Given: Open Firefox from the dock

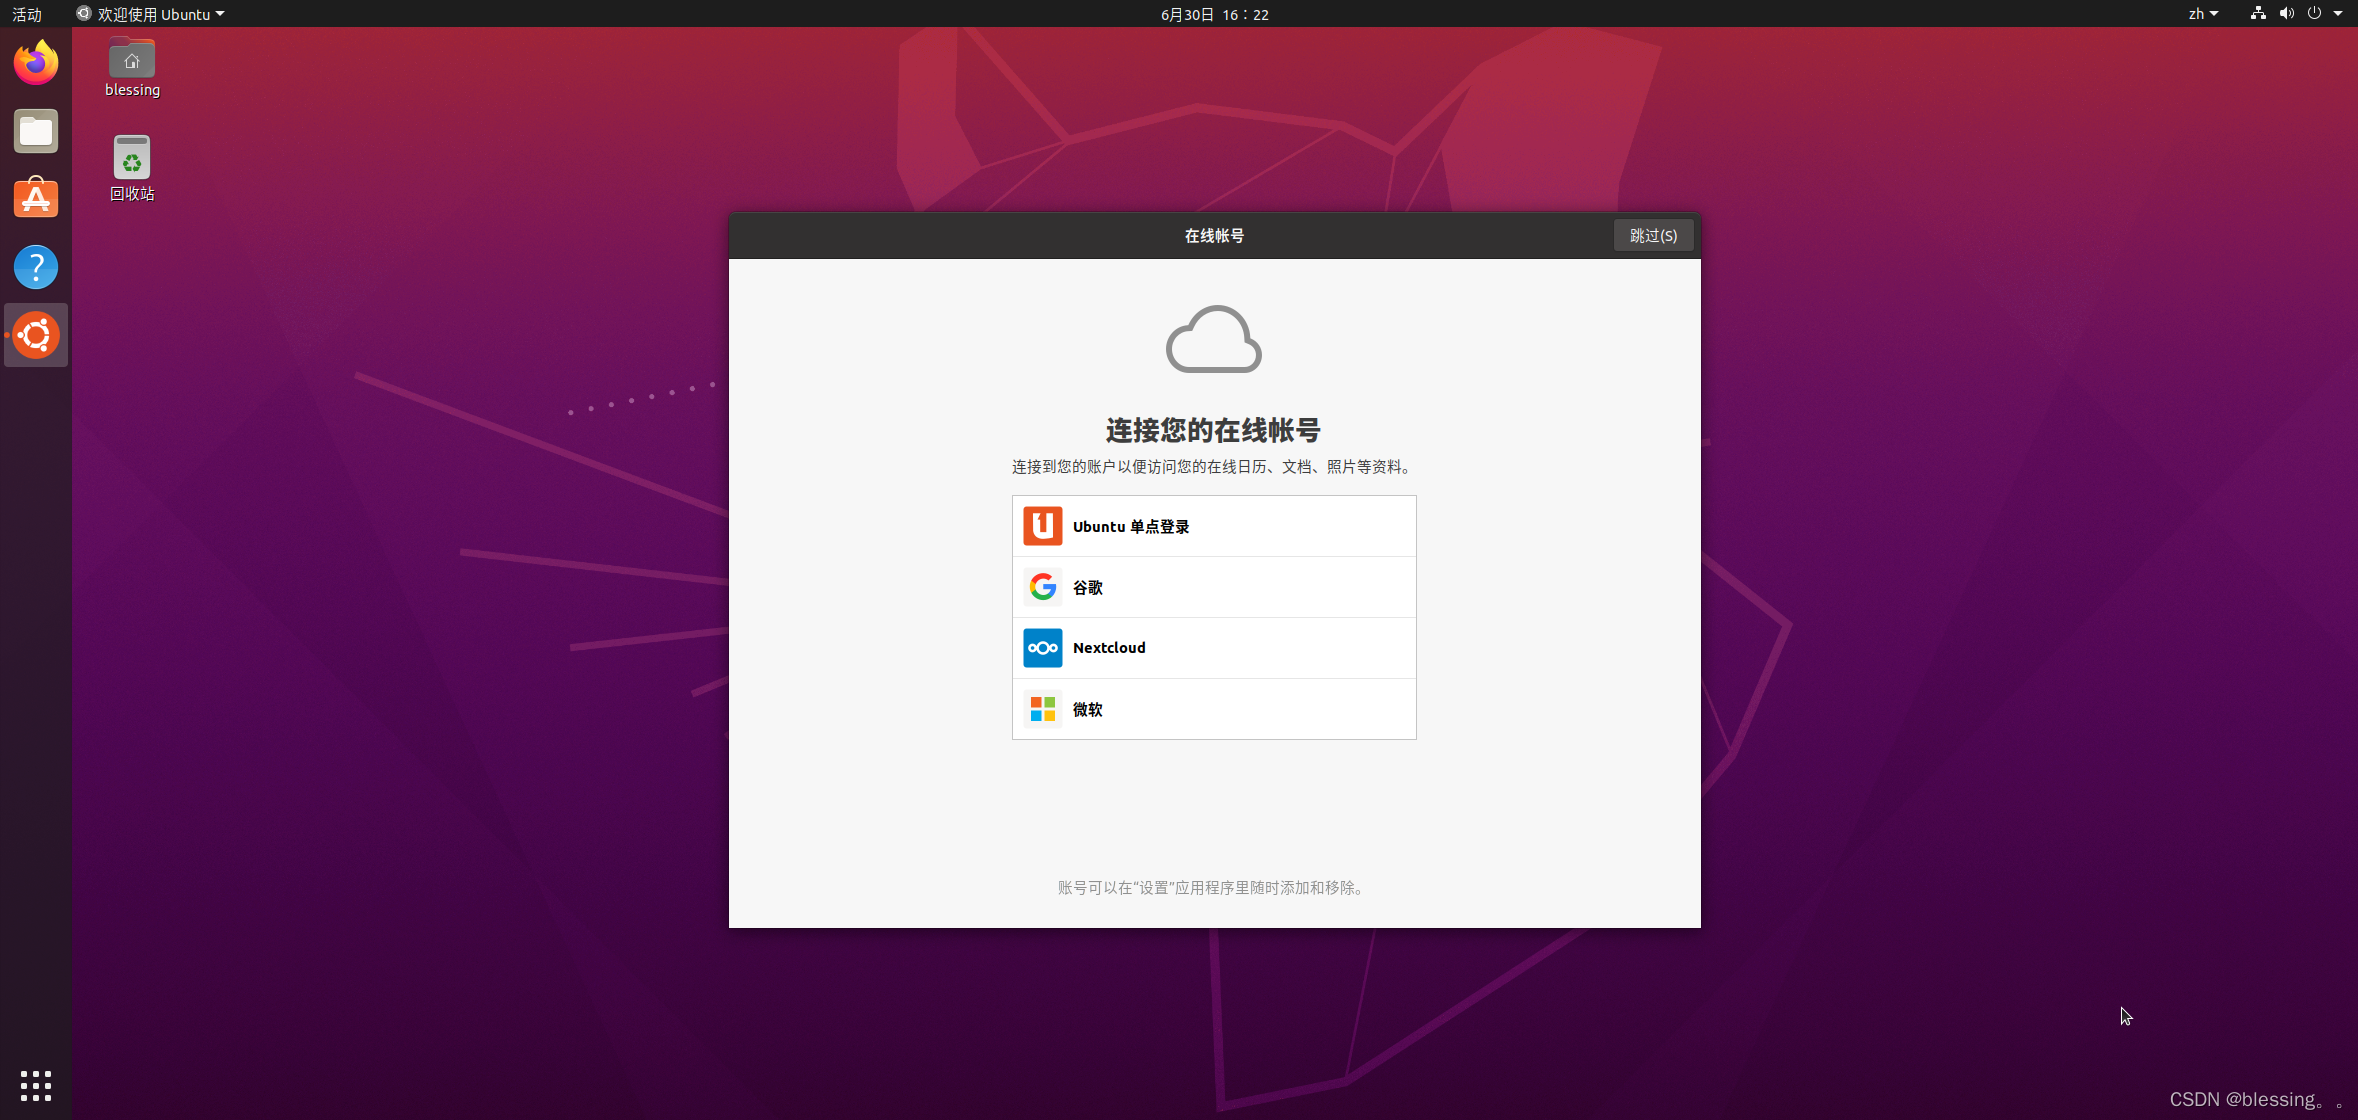Looking at the screenshot, I should (36, 63).
